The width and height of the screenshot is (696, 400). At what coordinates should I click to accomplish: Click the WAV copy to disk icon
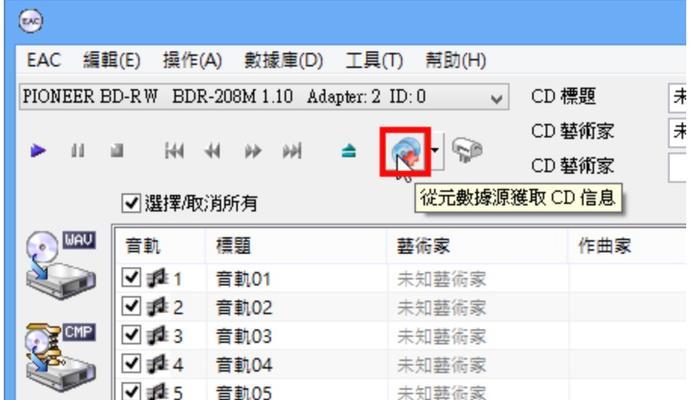point(60,265)
